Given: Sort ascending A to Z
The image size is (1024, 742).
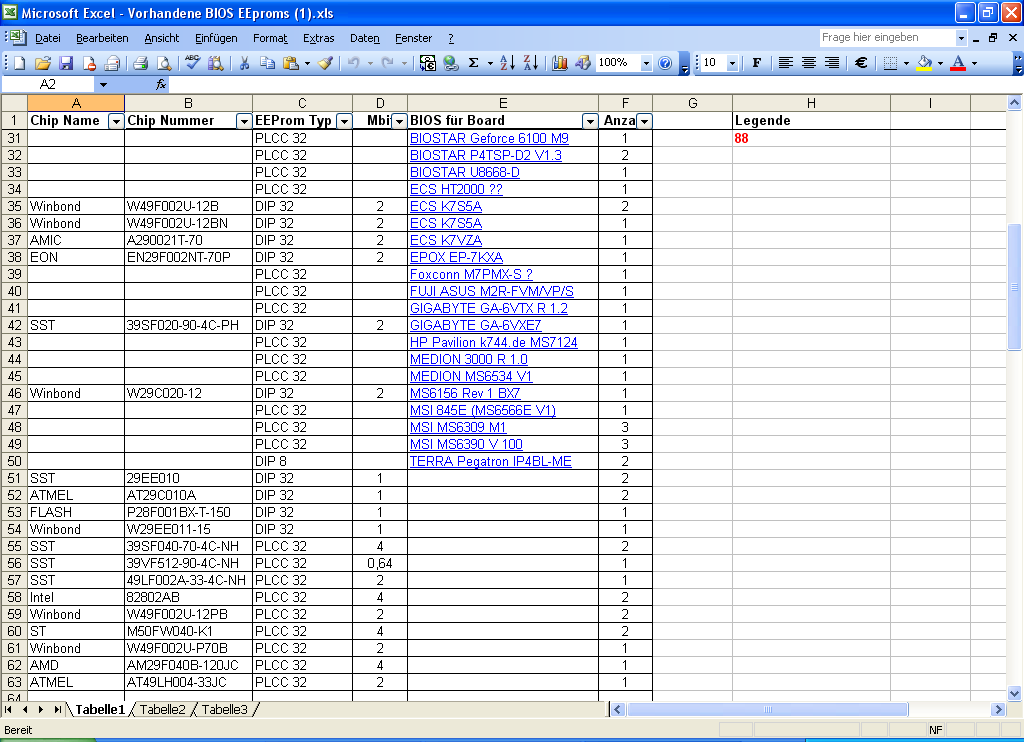Looking at the screenshot, I should click(507, 63).
